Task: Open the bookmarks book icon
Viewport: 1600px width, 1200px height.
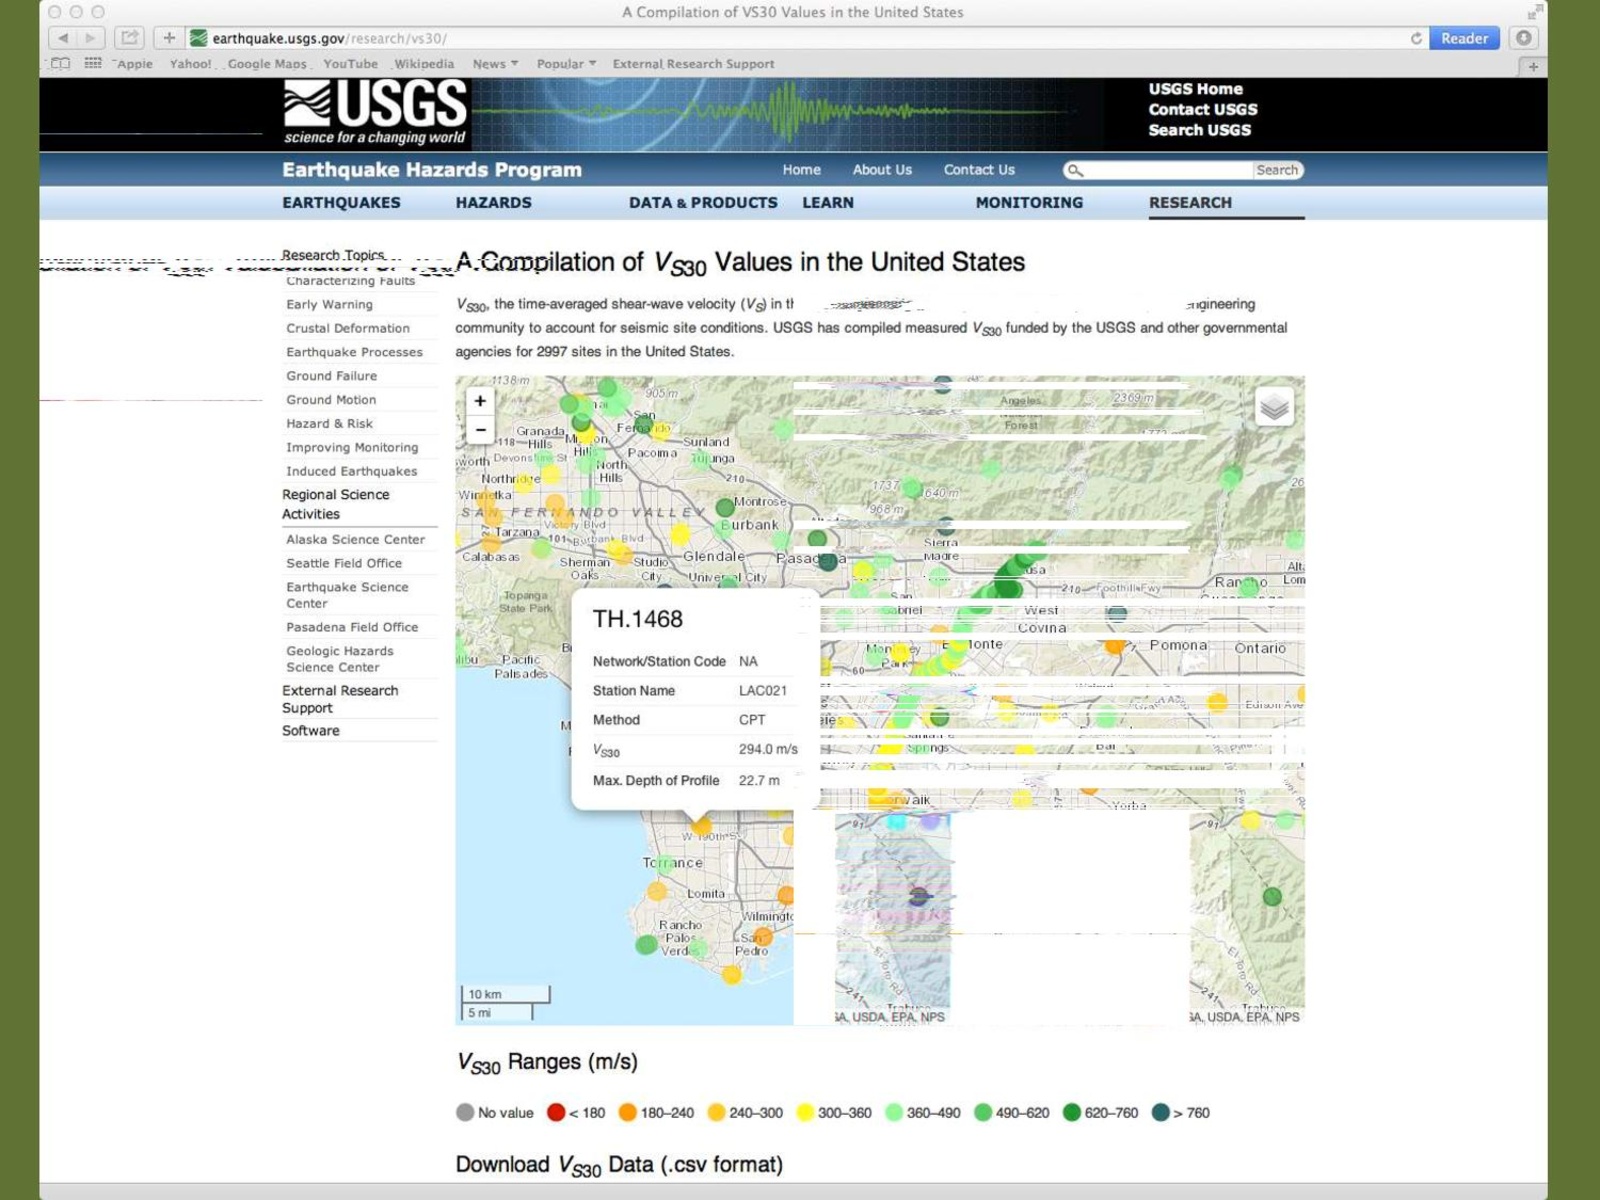Action: pos(61,64)
